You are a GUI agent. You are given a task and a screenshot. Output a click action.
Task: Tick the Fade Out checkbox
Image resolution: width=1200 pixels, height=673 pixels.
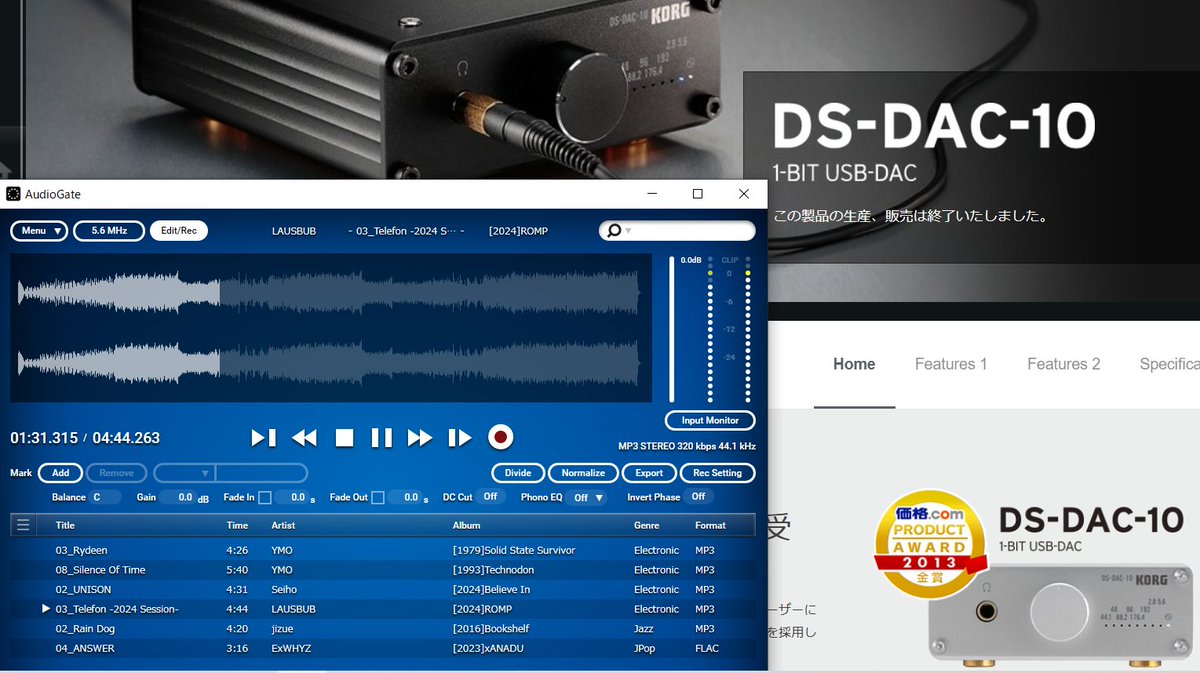pos(378,497)
